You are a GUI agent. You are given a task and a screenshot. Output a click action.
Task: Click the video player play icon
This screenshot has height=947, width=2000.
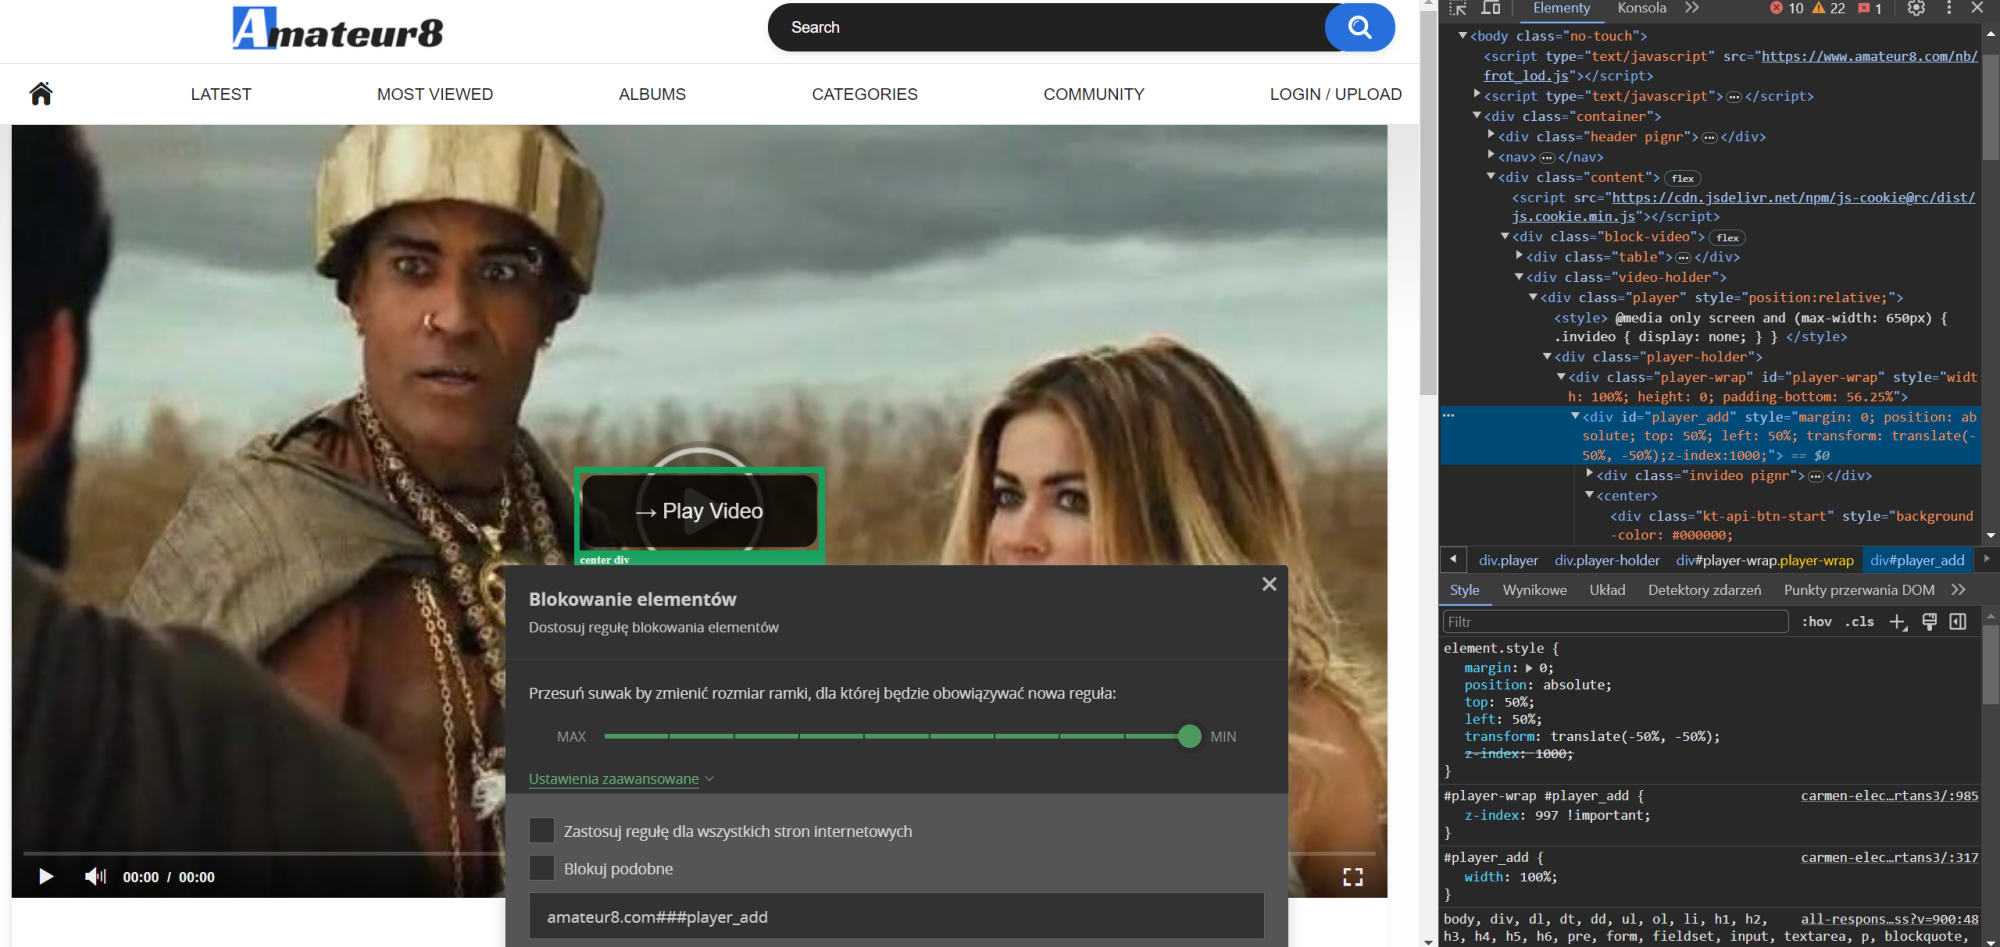(46, 877)
